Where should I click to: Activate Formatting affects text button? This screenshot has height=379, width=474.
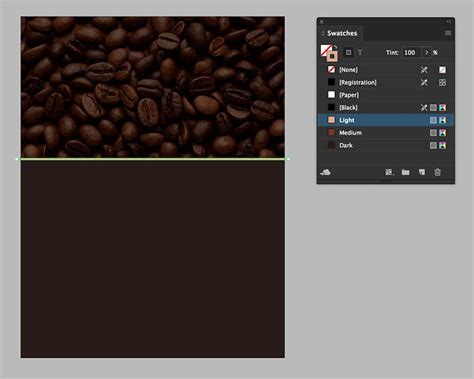click(360, 53)
